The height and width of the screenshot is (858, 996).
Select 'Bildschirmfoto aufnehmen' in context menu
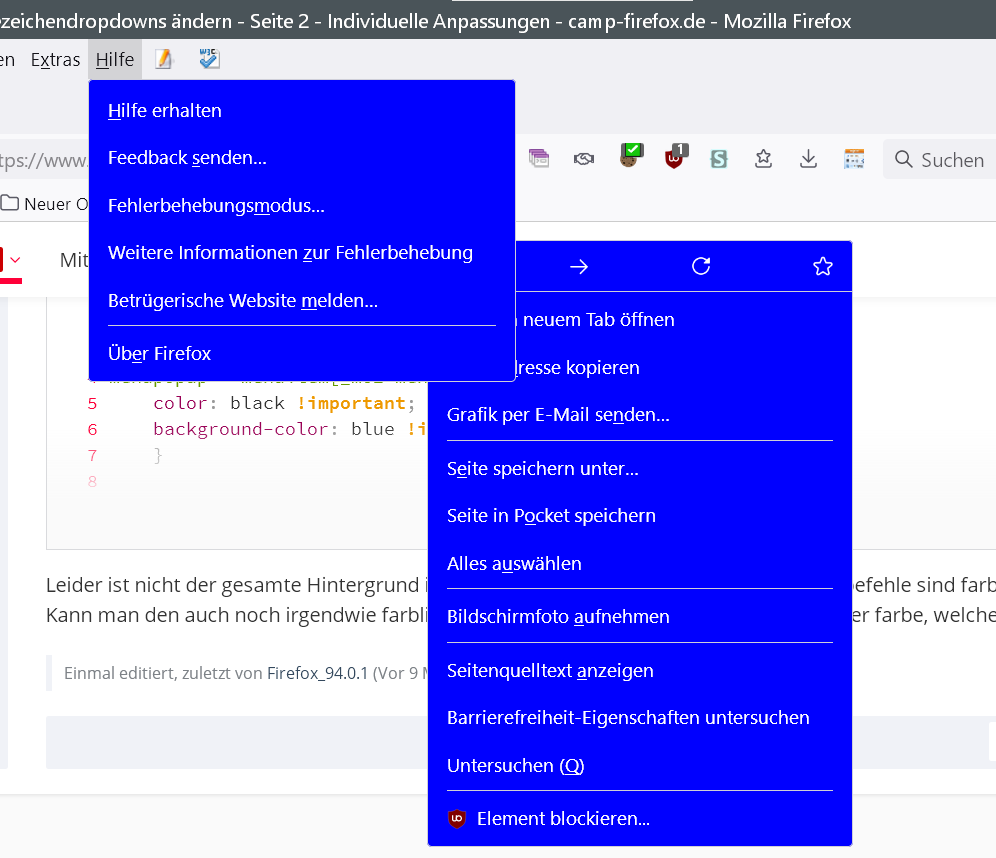point(558,617)
